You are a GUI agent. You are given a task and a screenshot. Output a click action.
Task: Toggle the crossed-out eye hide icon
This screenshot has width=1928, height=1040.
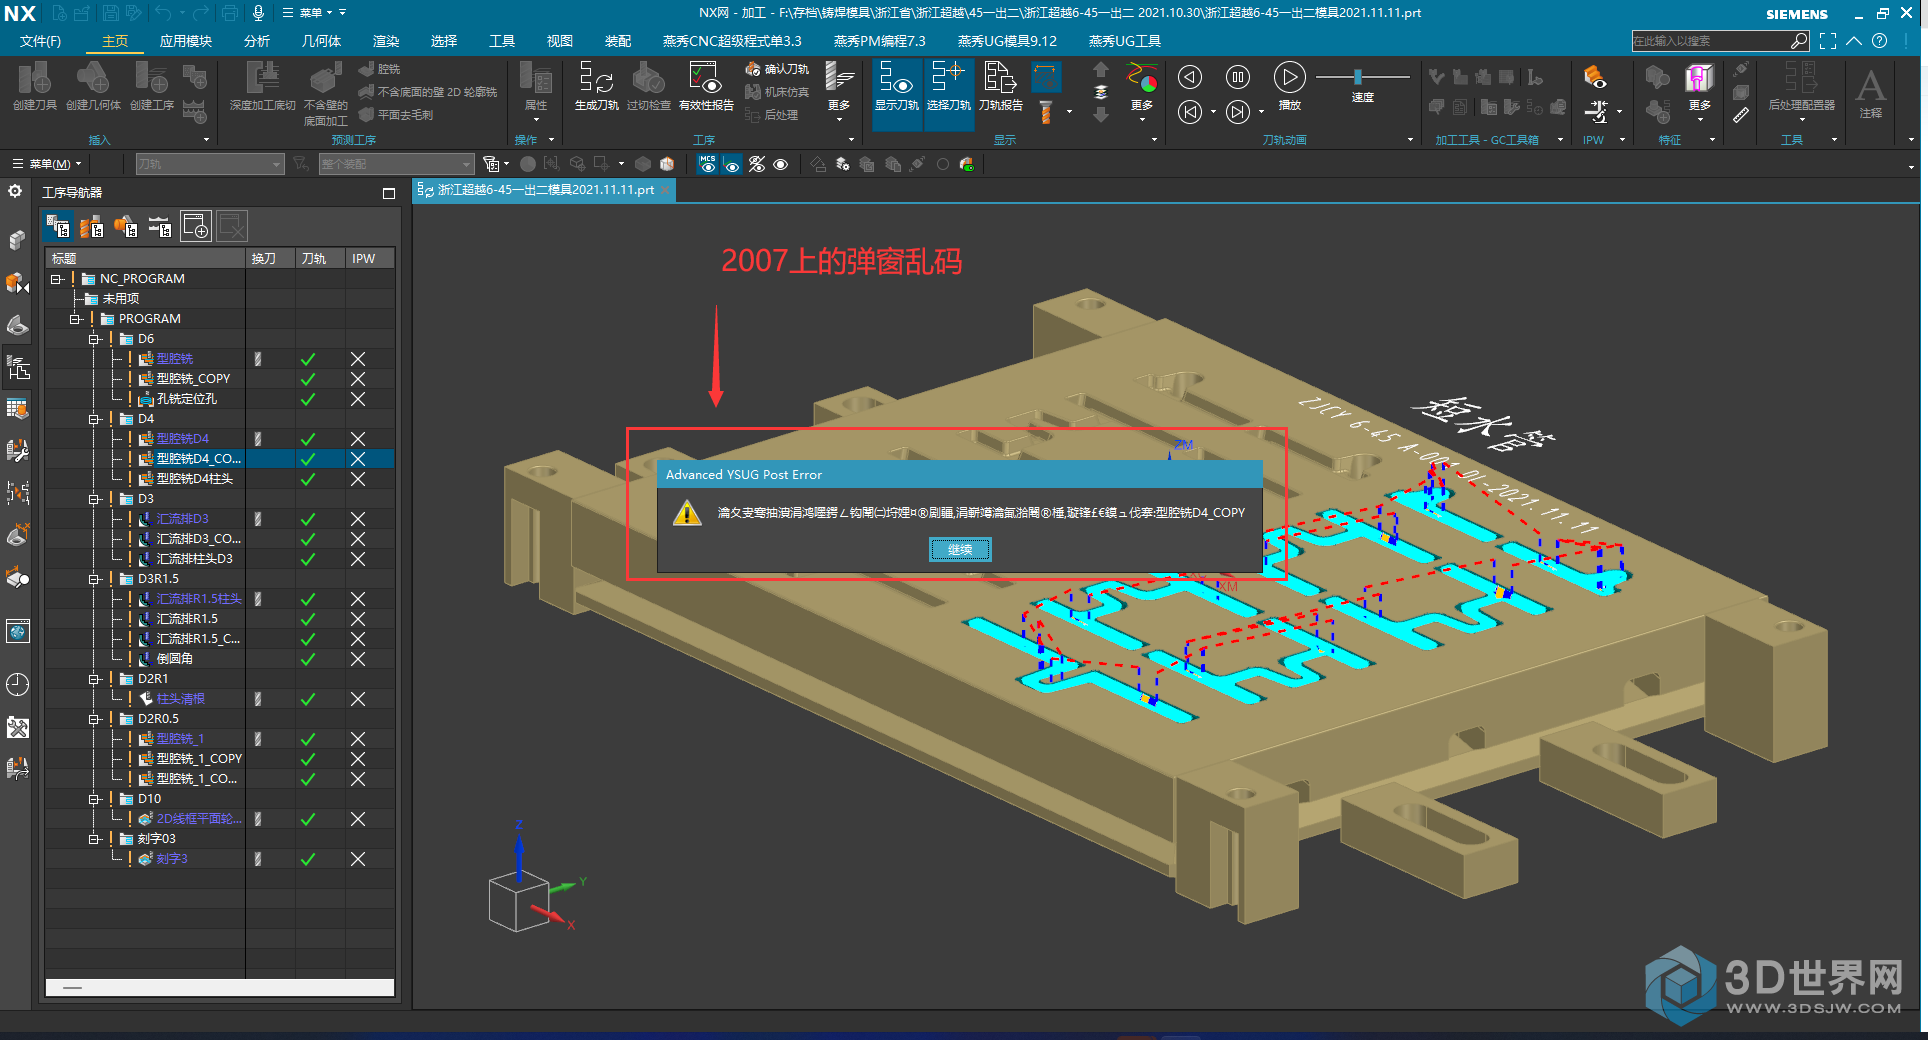click(x=757, y=164)
